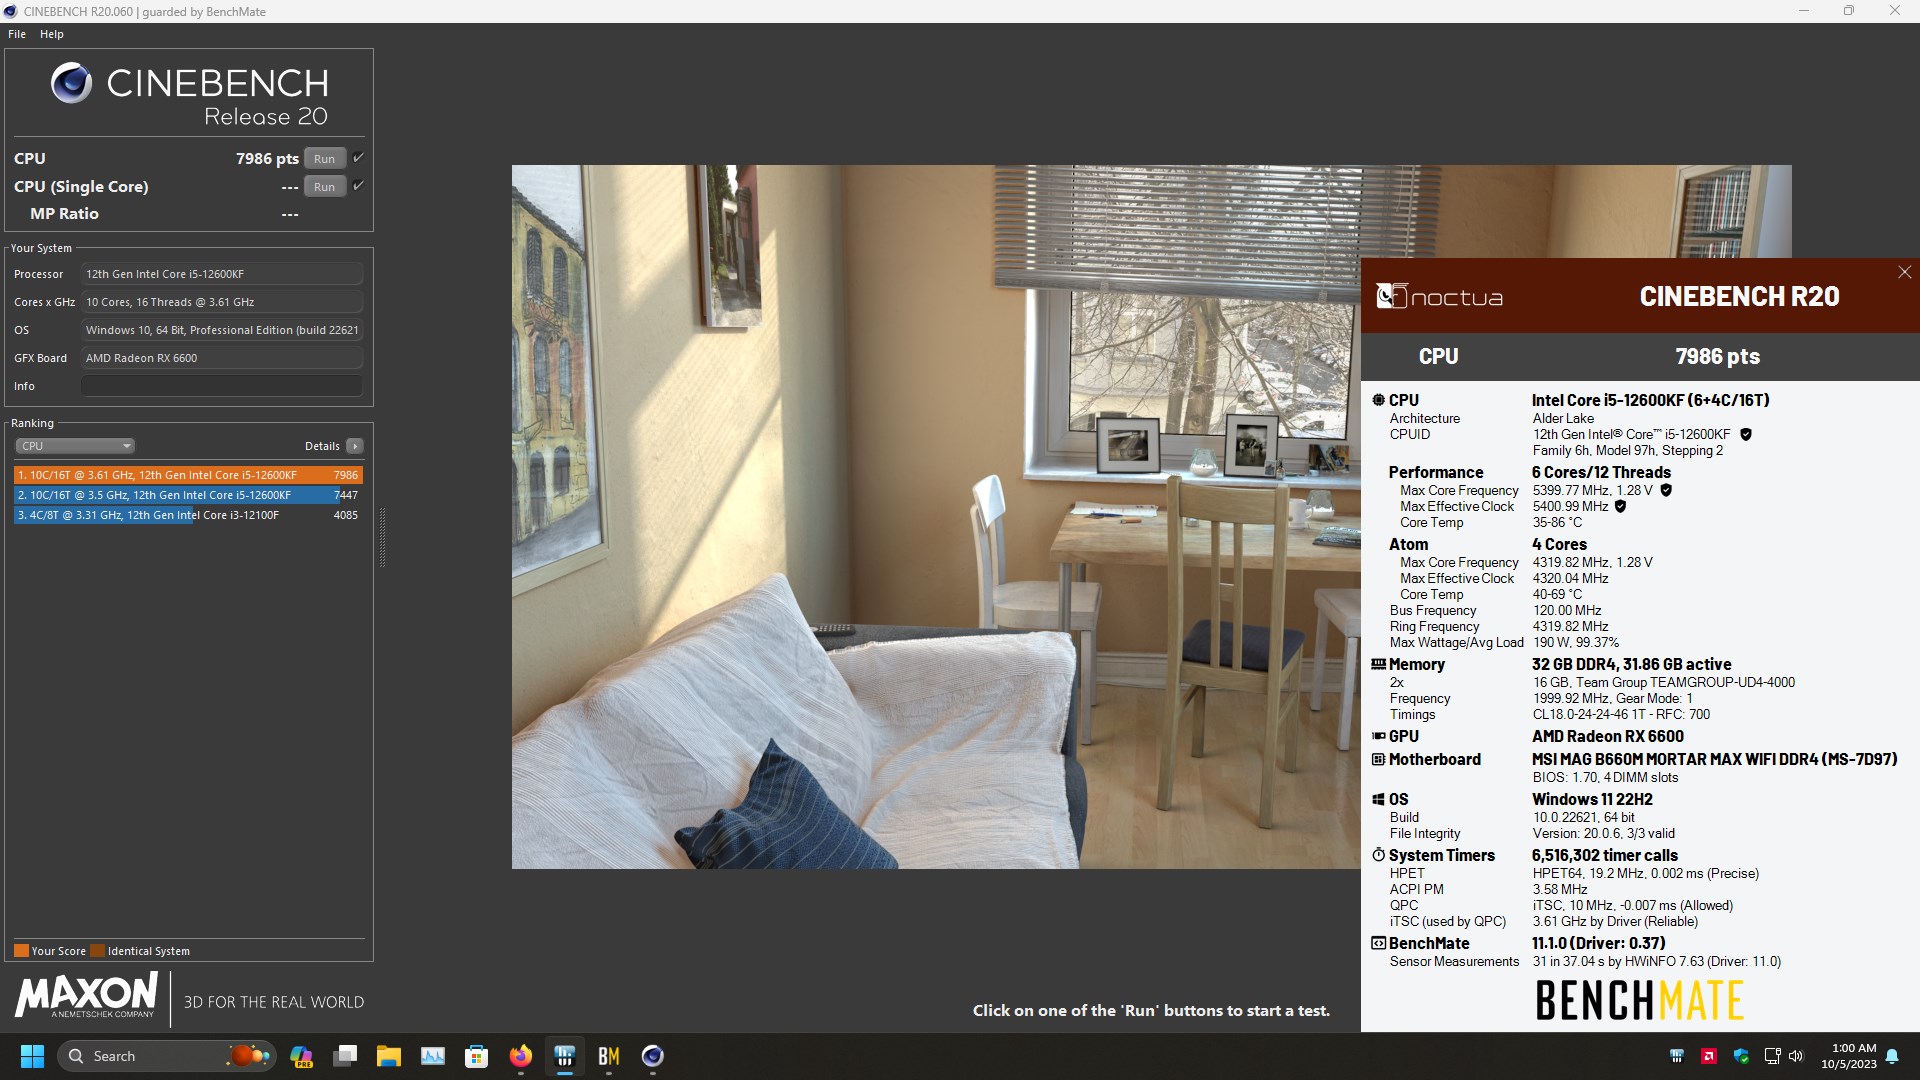
Task: Click the rendered room image
Action: [936, 517]
